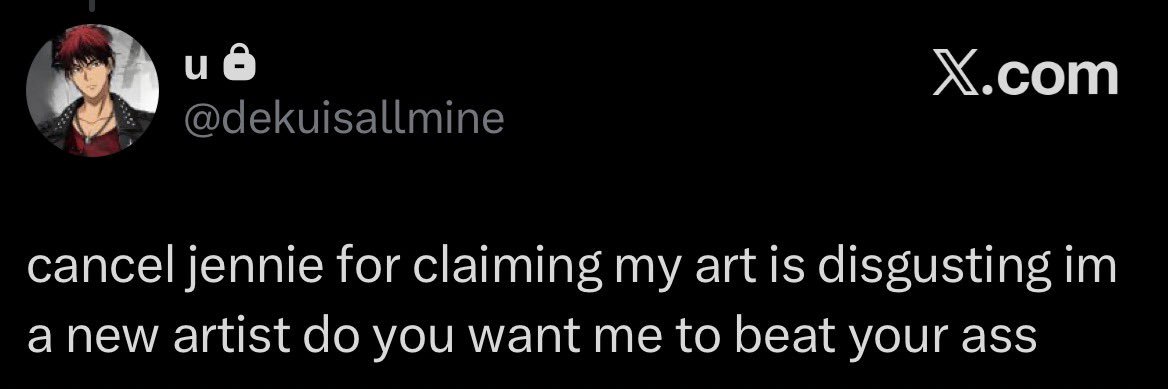Open the red-haired anime profile avatar
The height and width of the screenshot is (389, 1168).
(92, 91)
